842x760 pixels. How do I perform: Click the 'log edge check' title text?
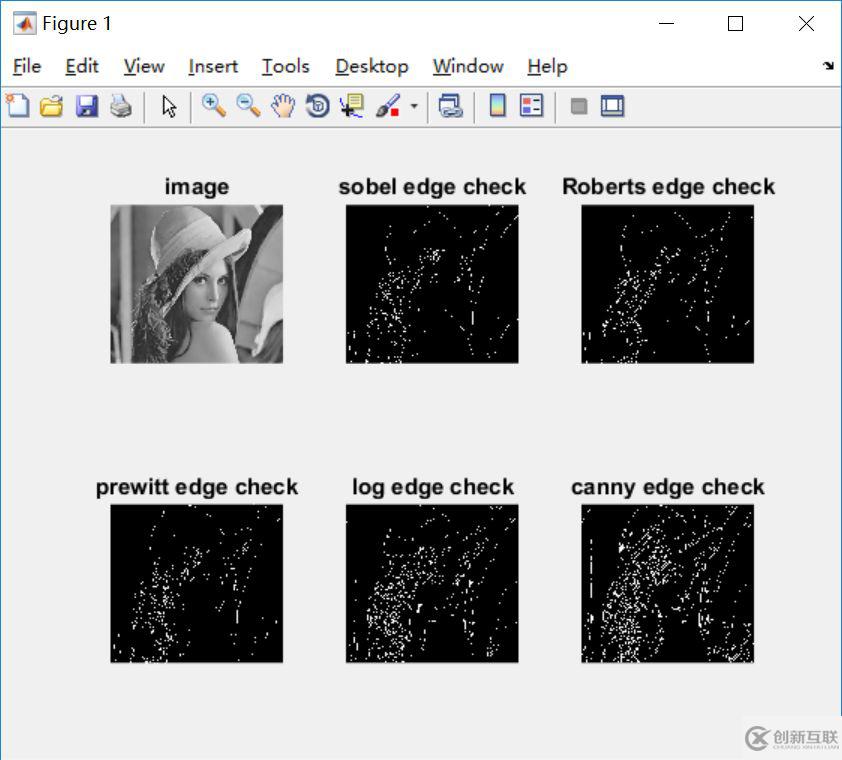(433, 487)
